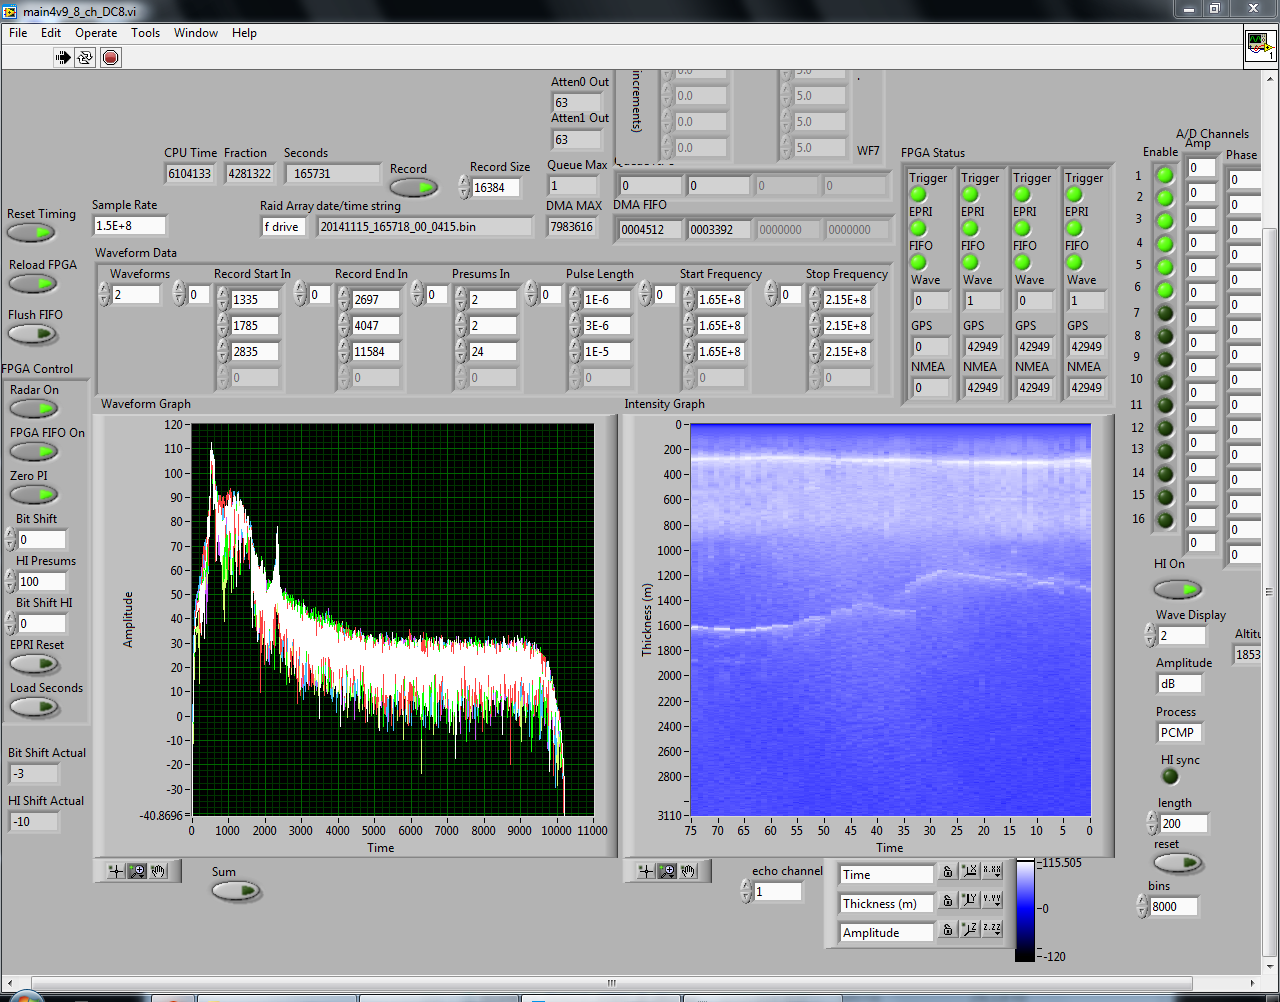Open the X.XX format dropdown for Time
Screen dimensions: 1280x1002
[x=991, y=872]
